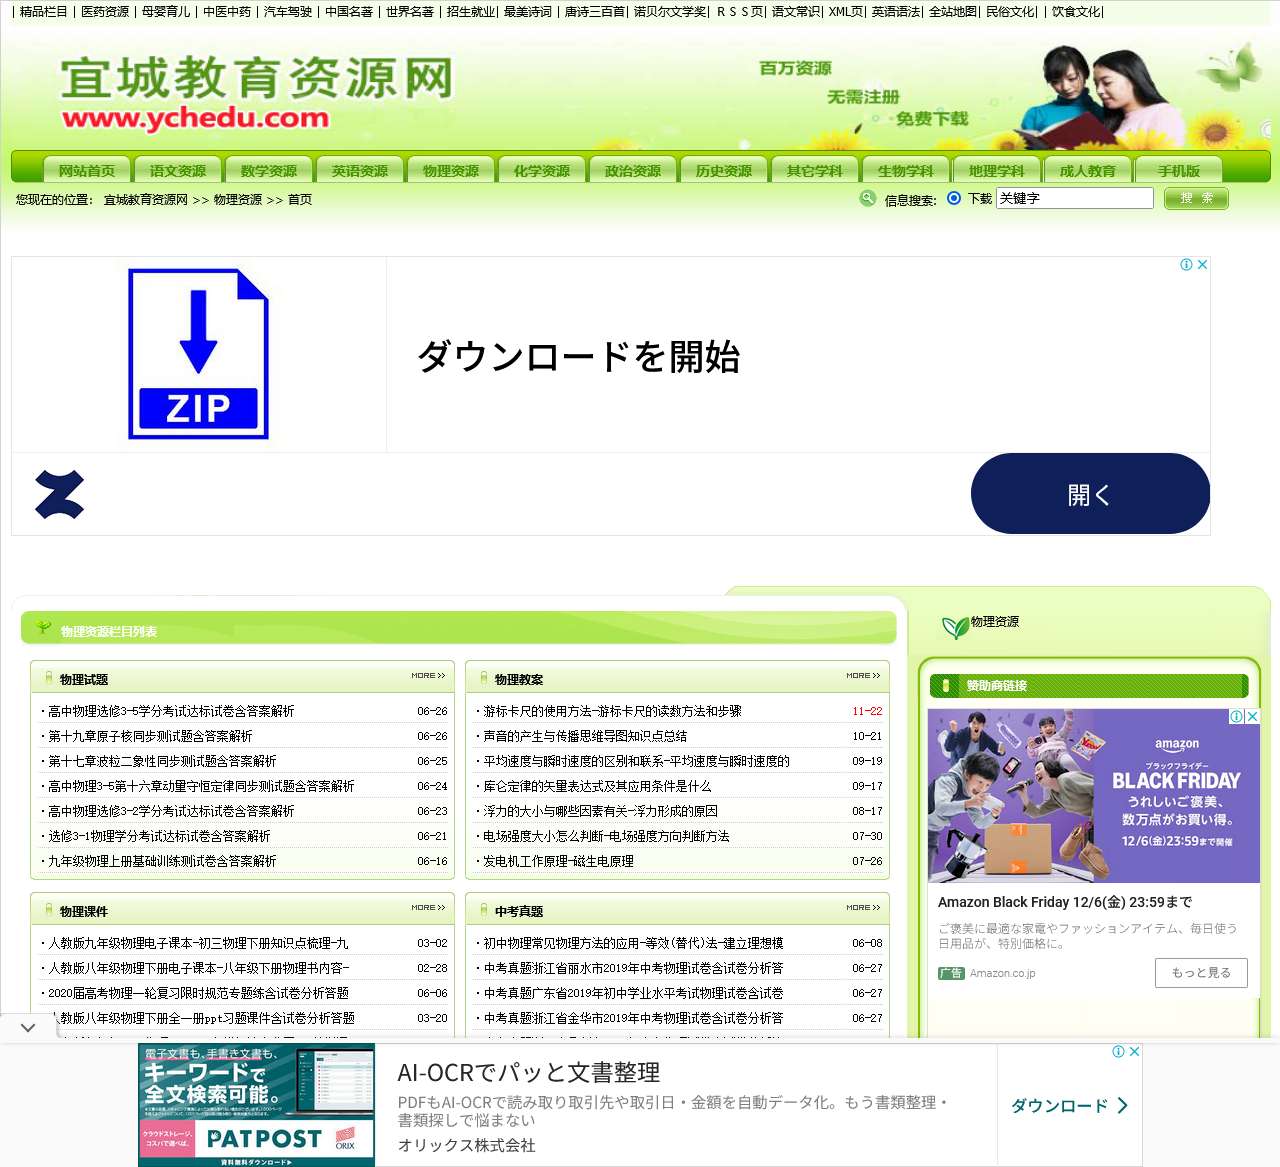Switch to the 数学资源 tab
The height and width of the screenshot is (1167, 1280).
[x=269, y=171]
